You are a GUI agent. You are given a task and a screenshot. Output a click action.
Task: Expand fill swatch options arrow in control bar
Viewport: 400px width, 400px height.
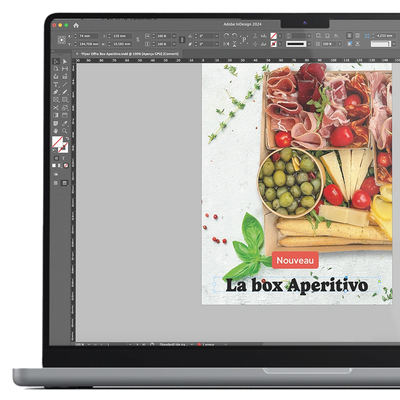[x=280, y=36]
